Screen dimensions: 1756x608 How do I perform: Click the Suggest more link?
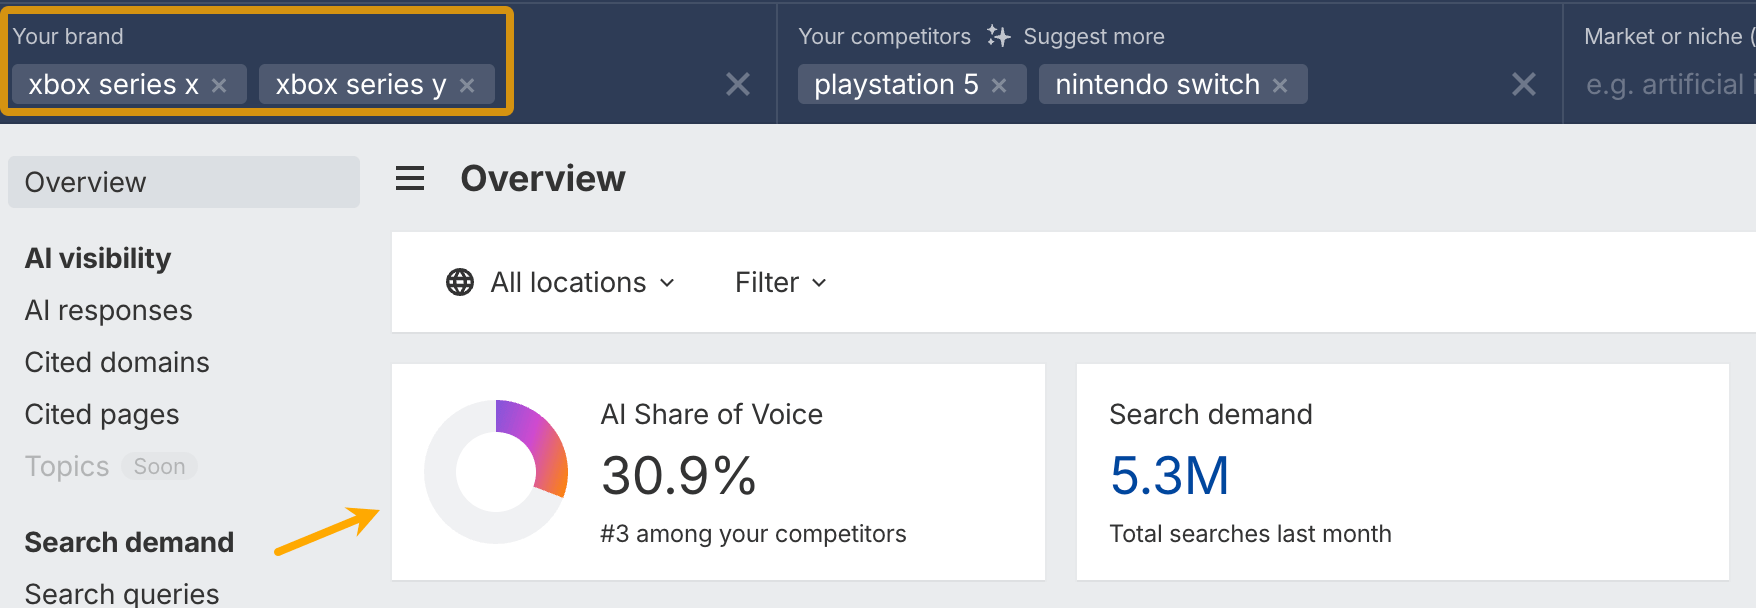(x=1093, y=37)
